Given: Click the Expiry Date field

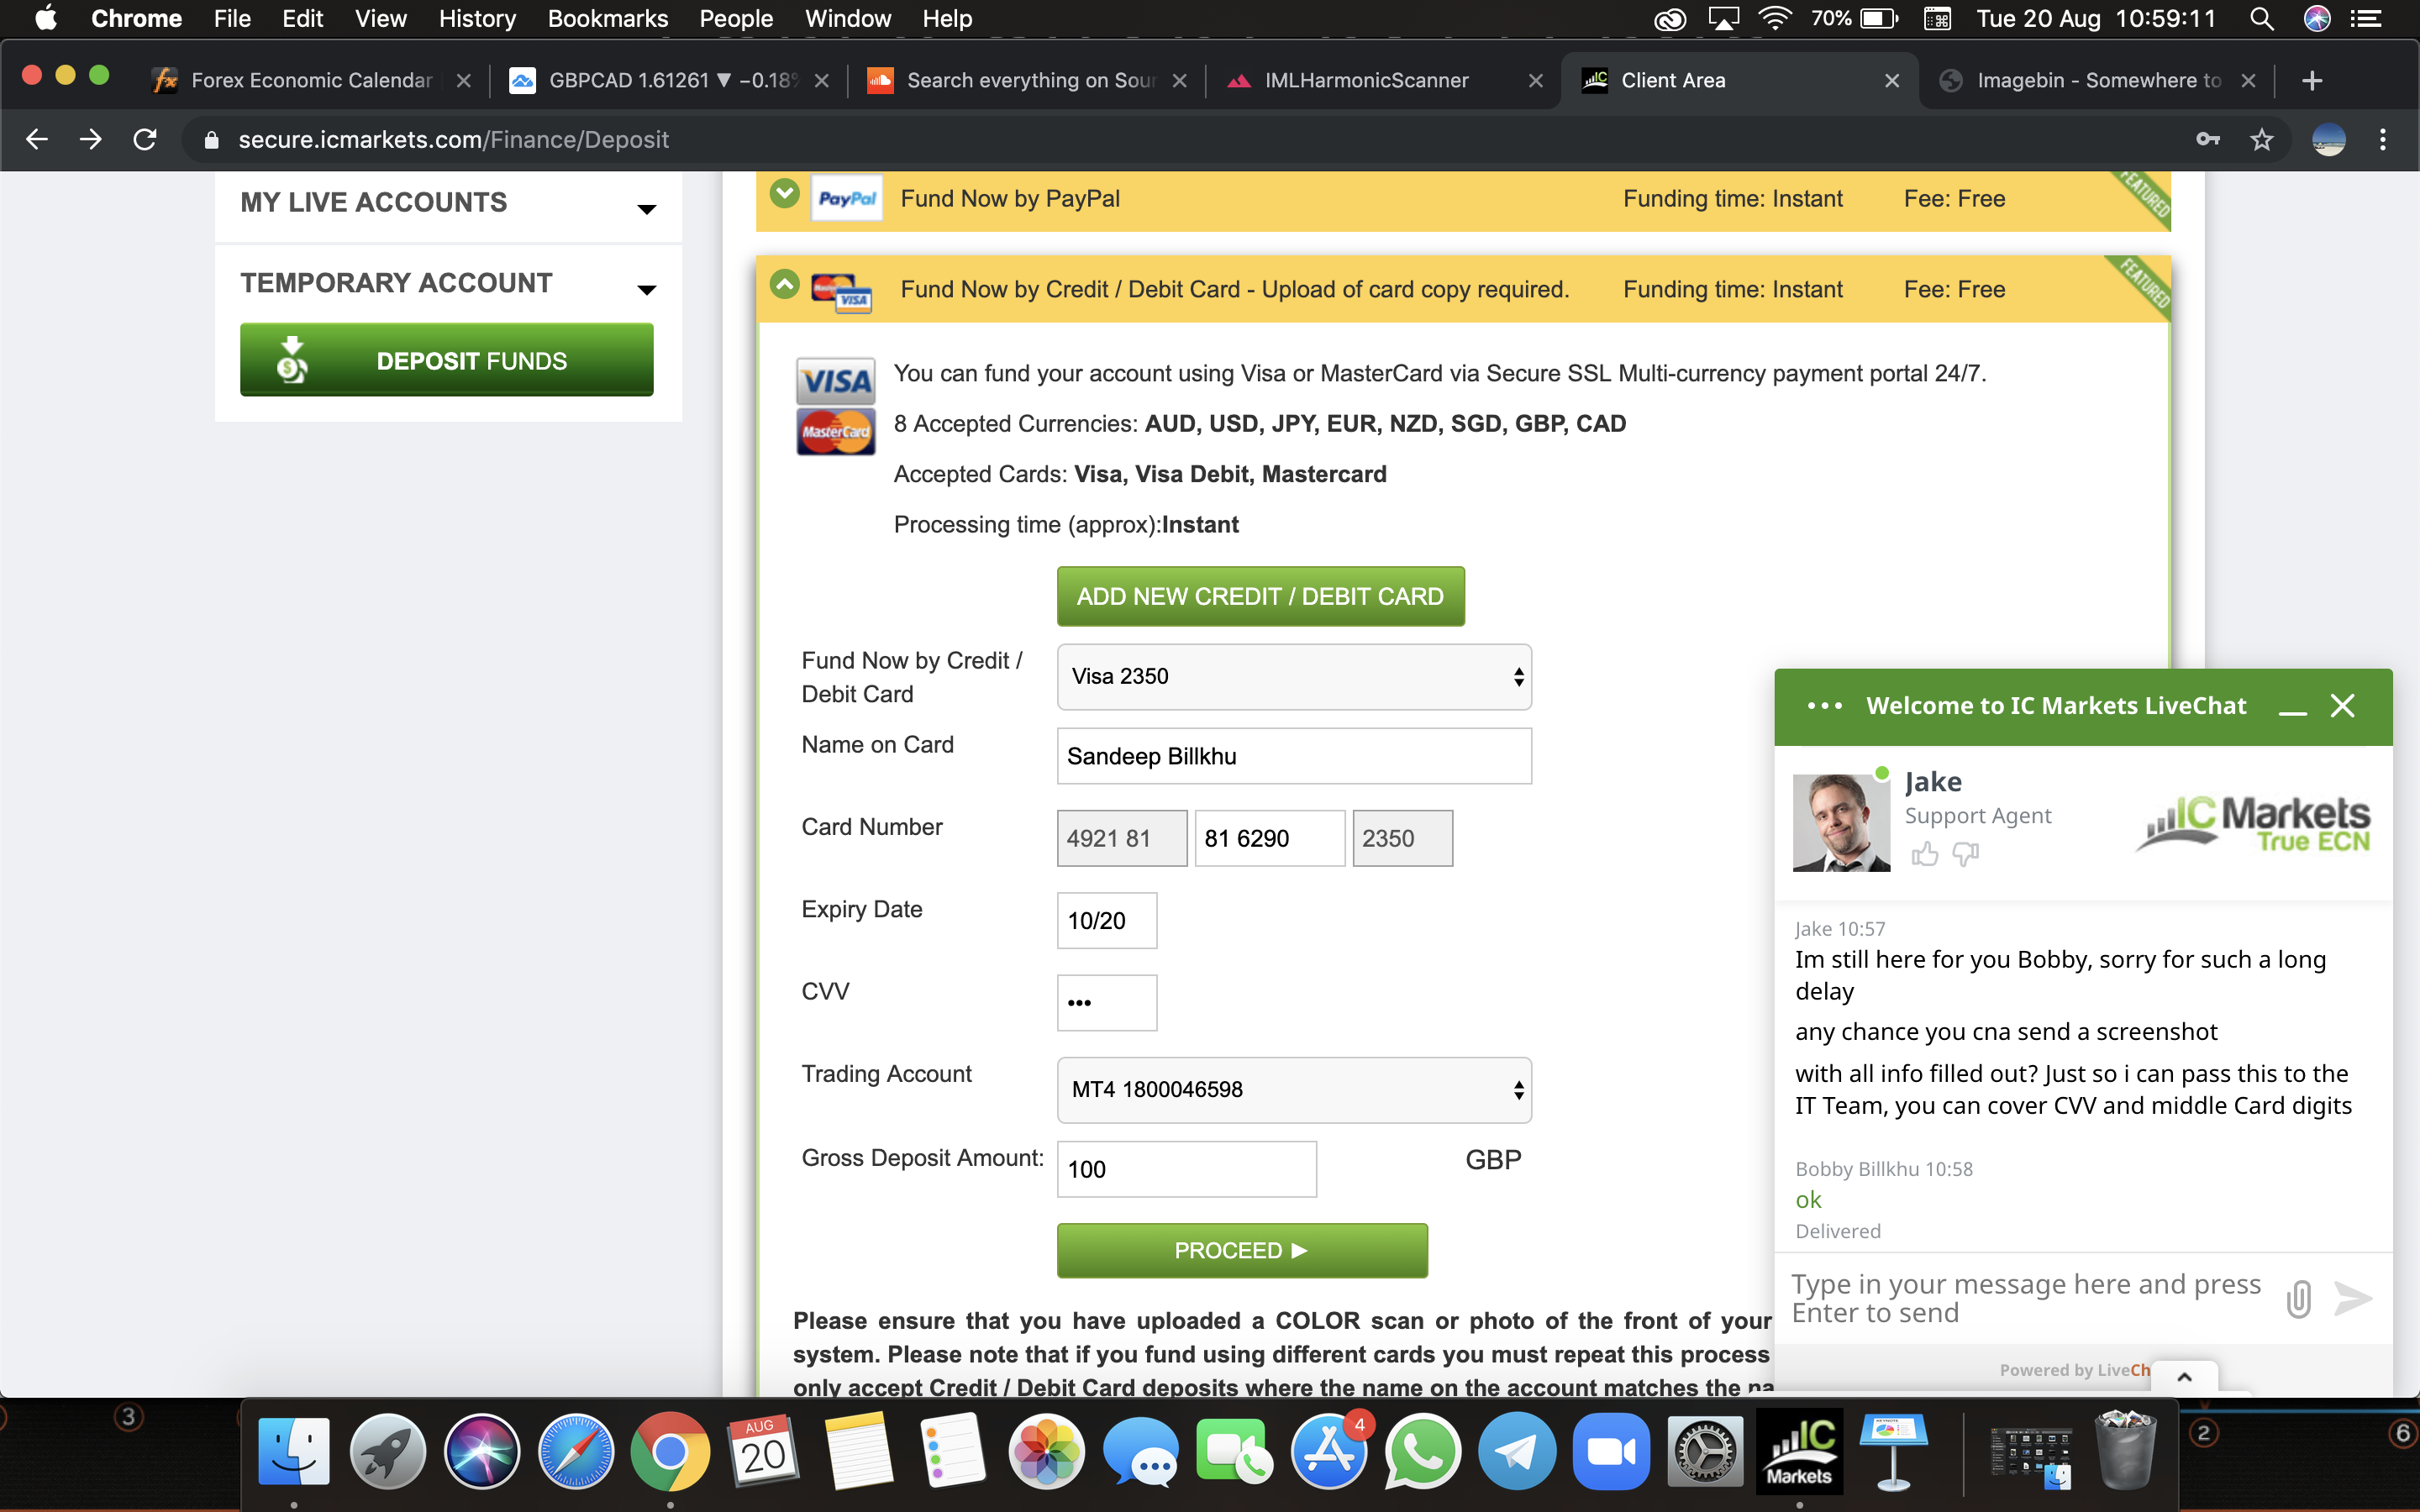Looking at the screenshot, I should pyautogui.click(x=1107, y=921).
